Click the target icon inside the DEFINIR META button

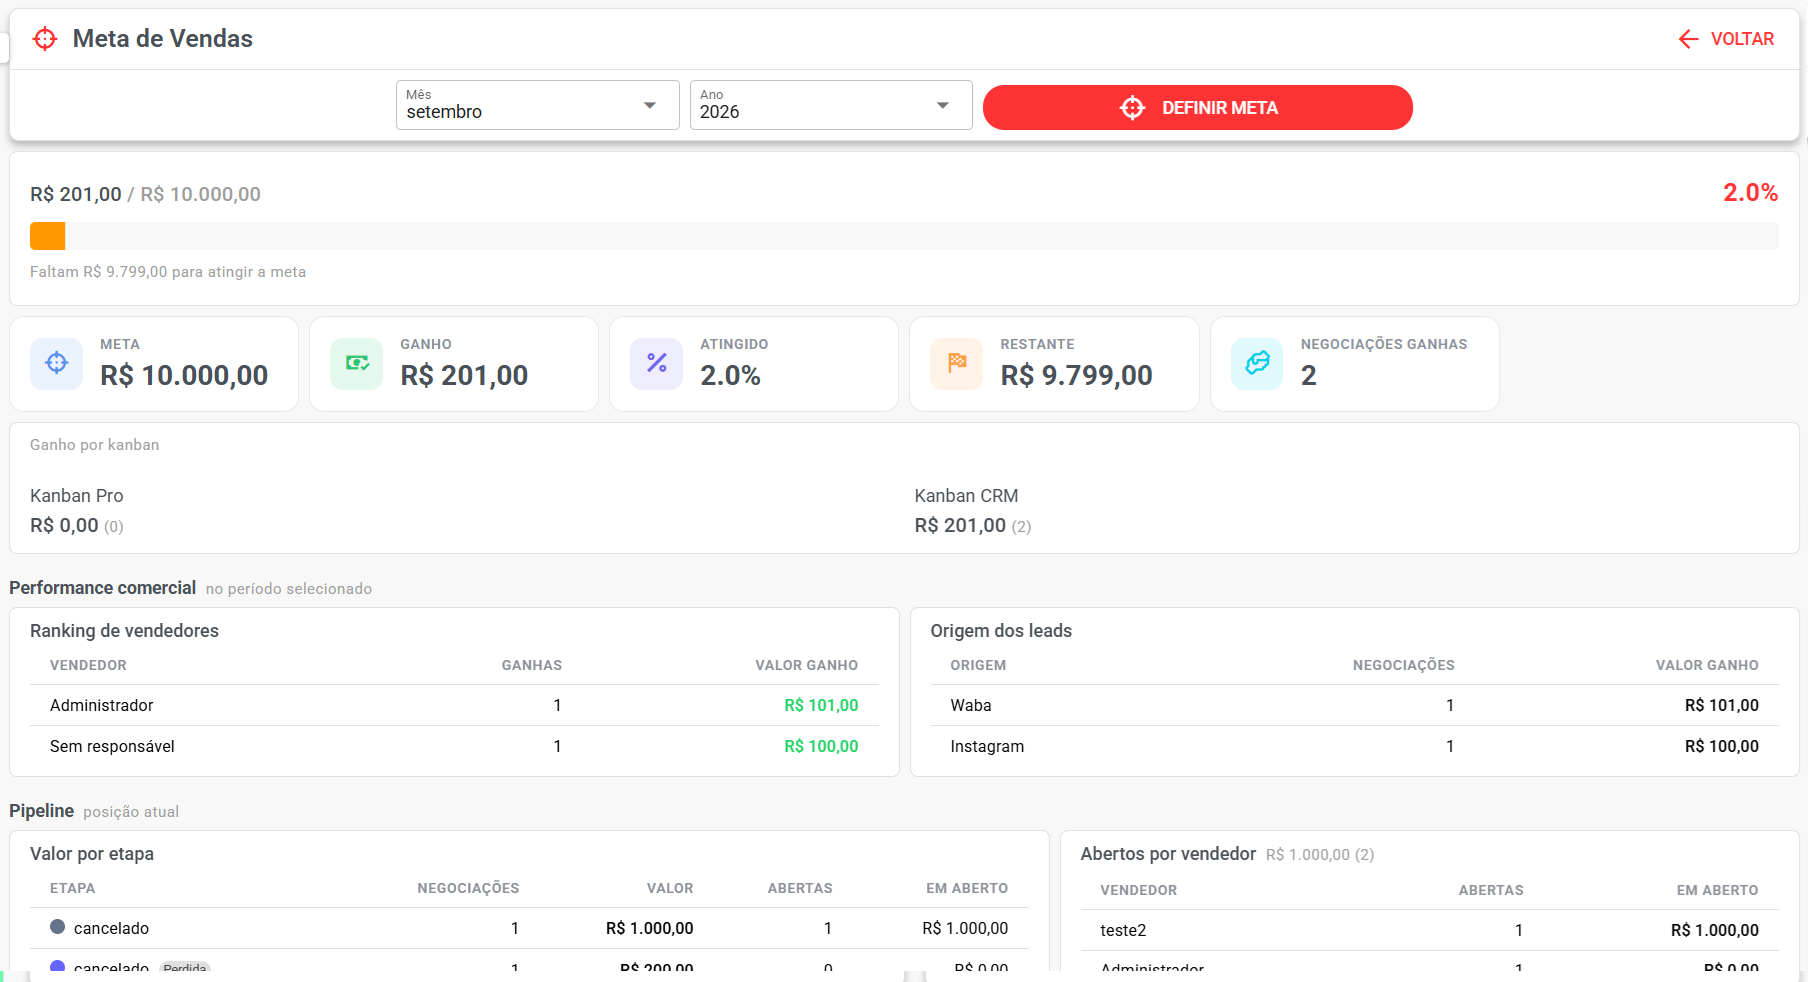coord(1132,108)
